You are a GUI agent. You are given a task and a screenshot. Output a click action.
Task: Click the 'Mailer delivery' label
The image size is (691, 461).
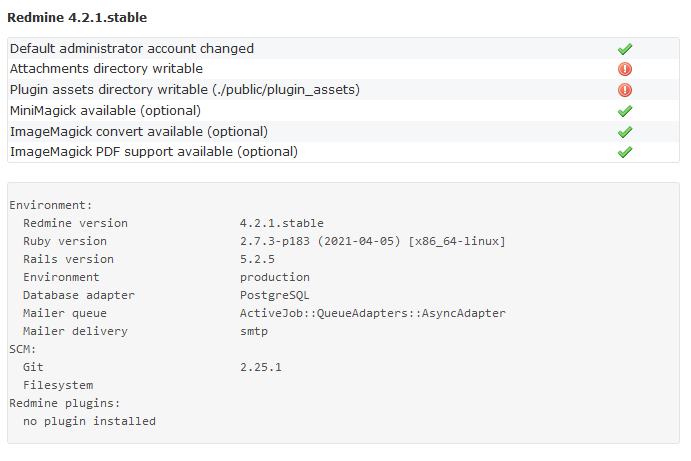point(75,331)
